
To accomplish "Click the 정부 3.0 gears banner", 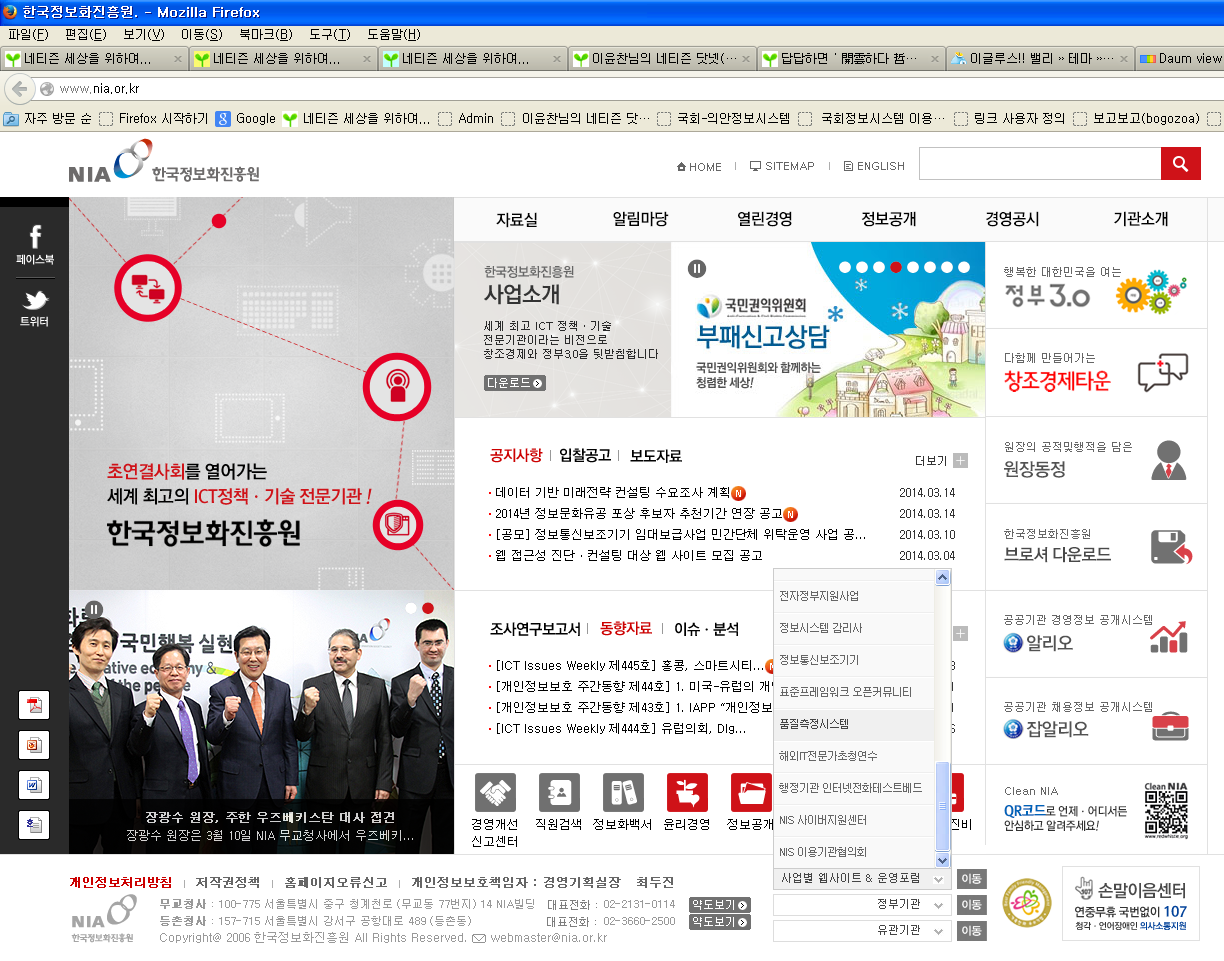I will pos(1095,285).
